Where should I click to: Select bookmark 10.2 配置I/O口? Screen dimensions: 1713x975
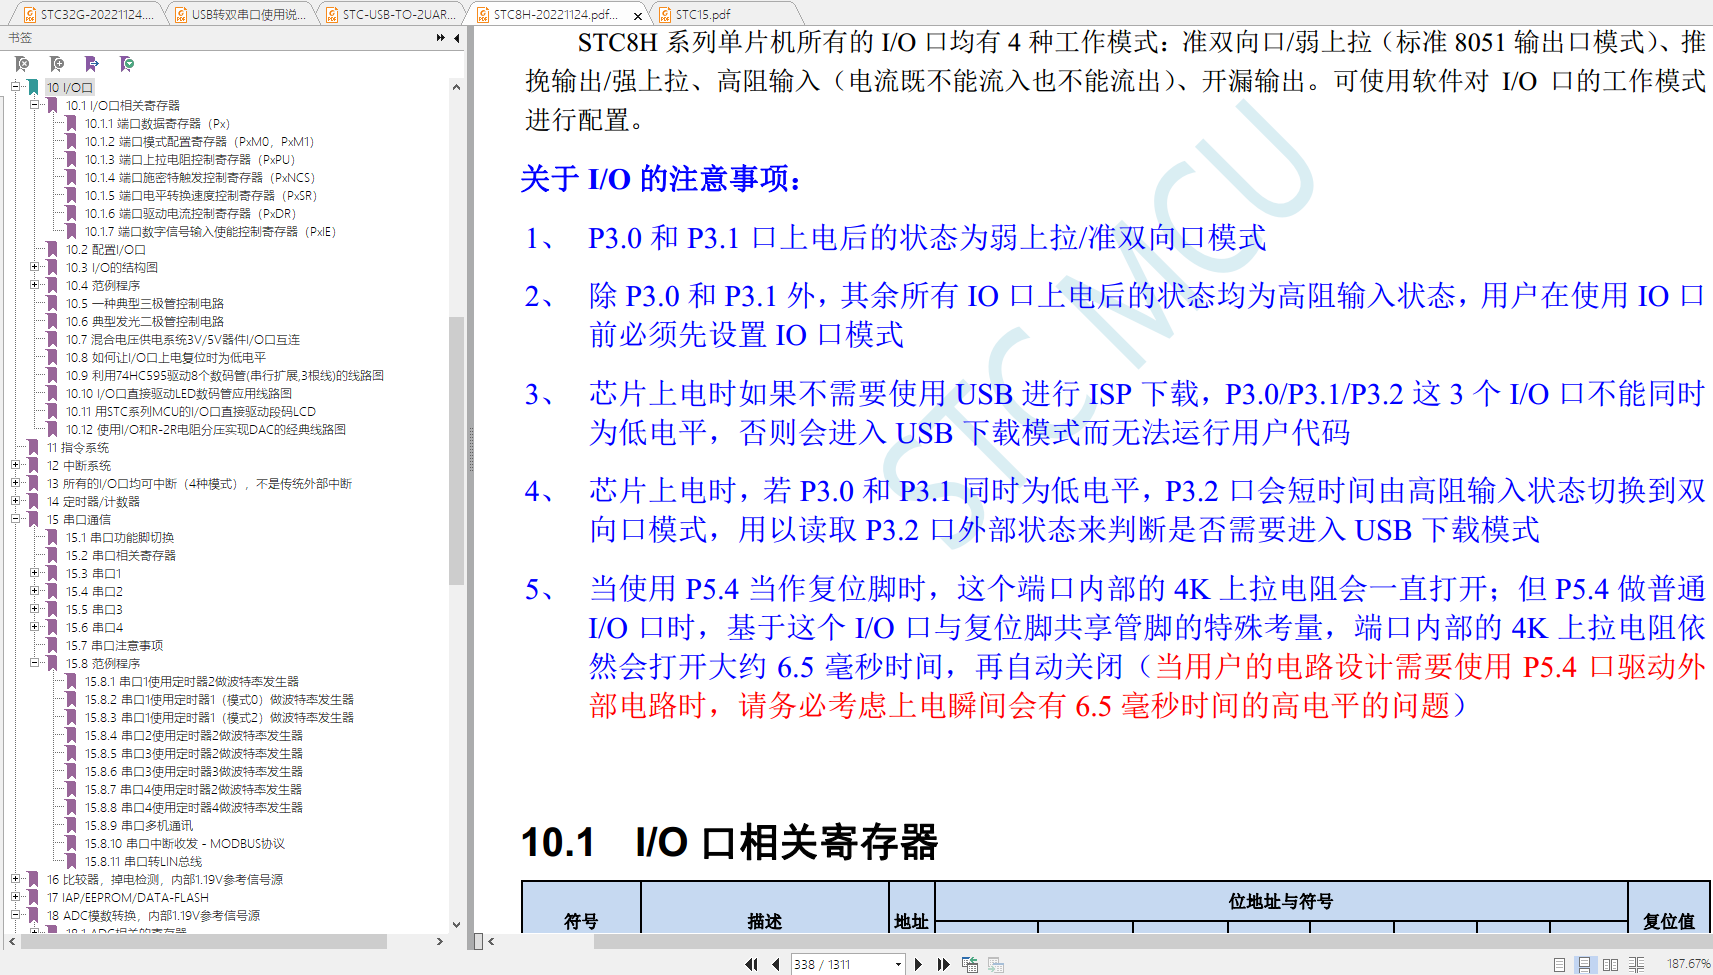coord(106,250)
